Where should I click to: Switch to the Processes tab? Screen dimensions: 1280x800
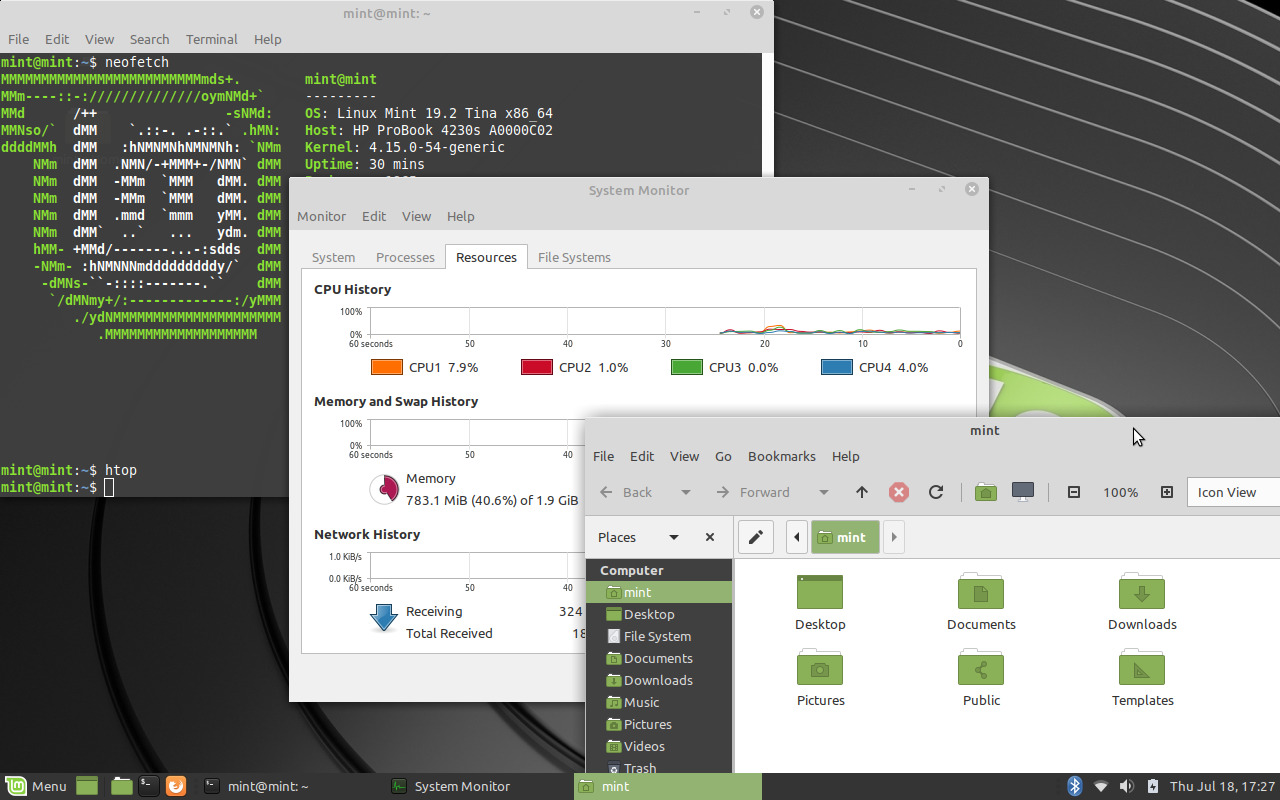coord(405,257)
